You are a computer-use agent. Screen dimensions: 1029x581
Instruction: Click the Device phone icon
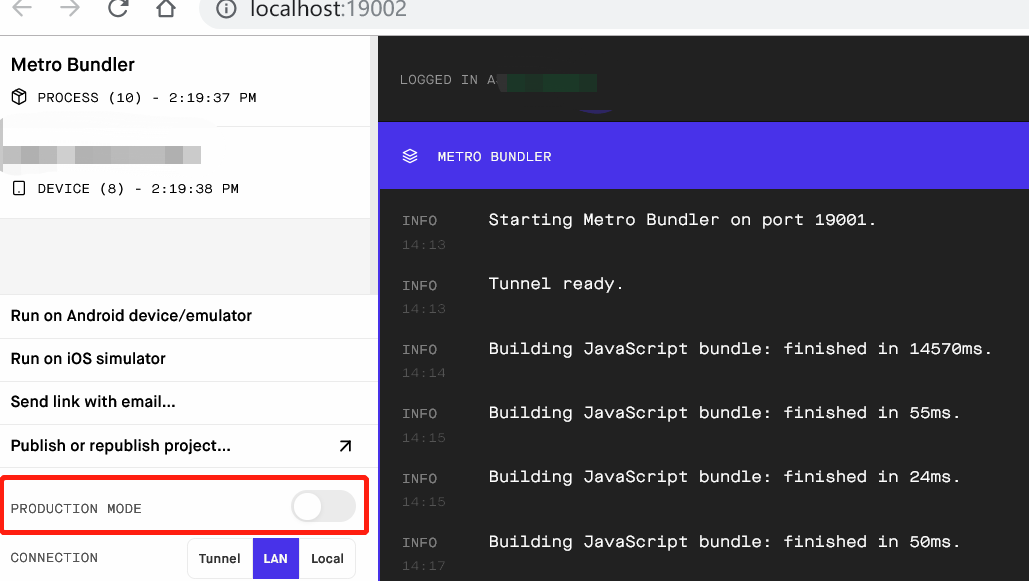tap(19, 188)
